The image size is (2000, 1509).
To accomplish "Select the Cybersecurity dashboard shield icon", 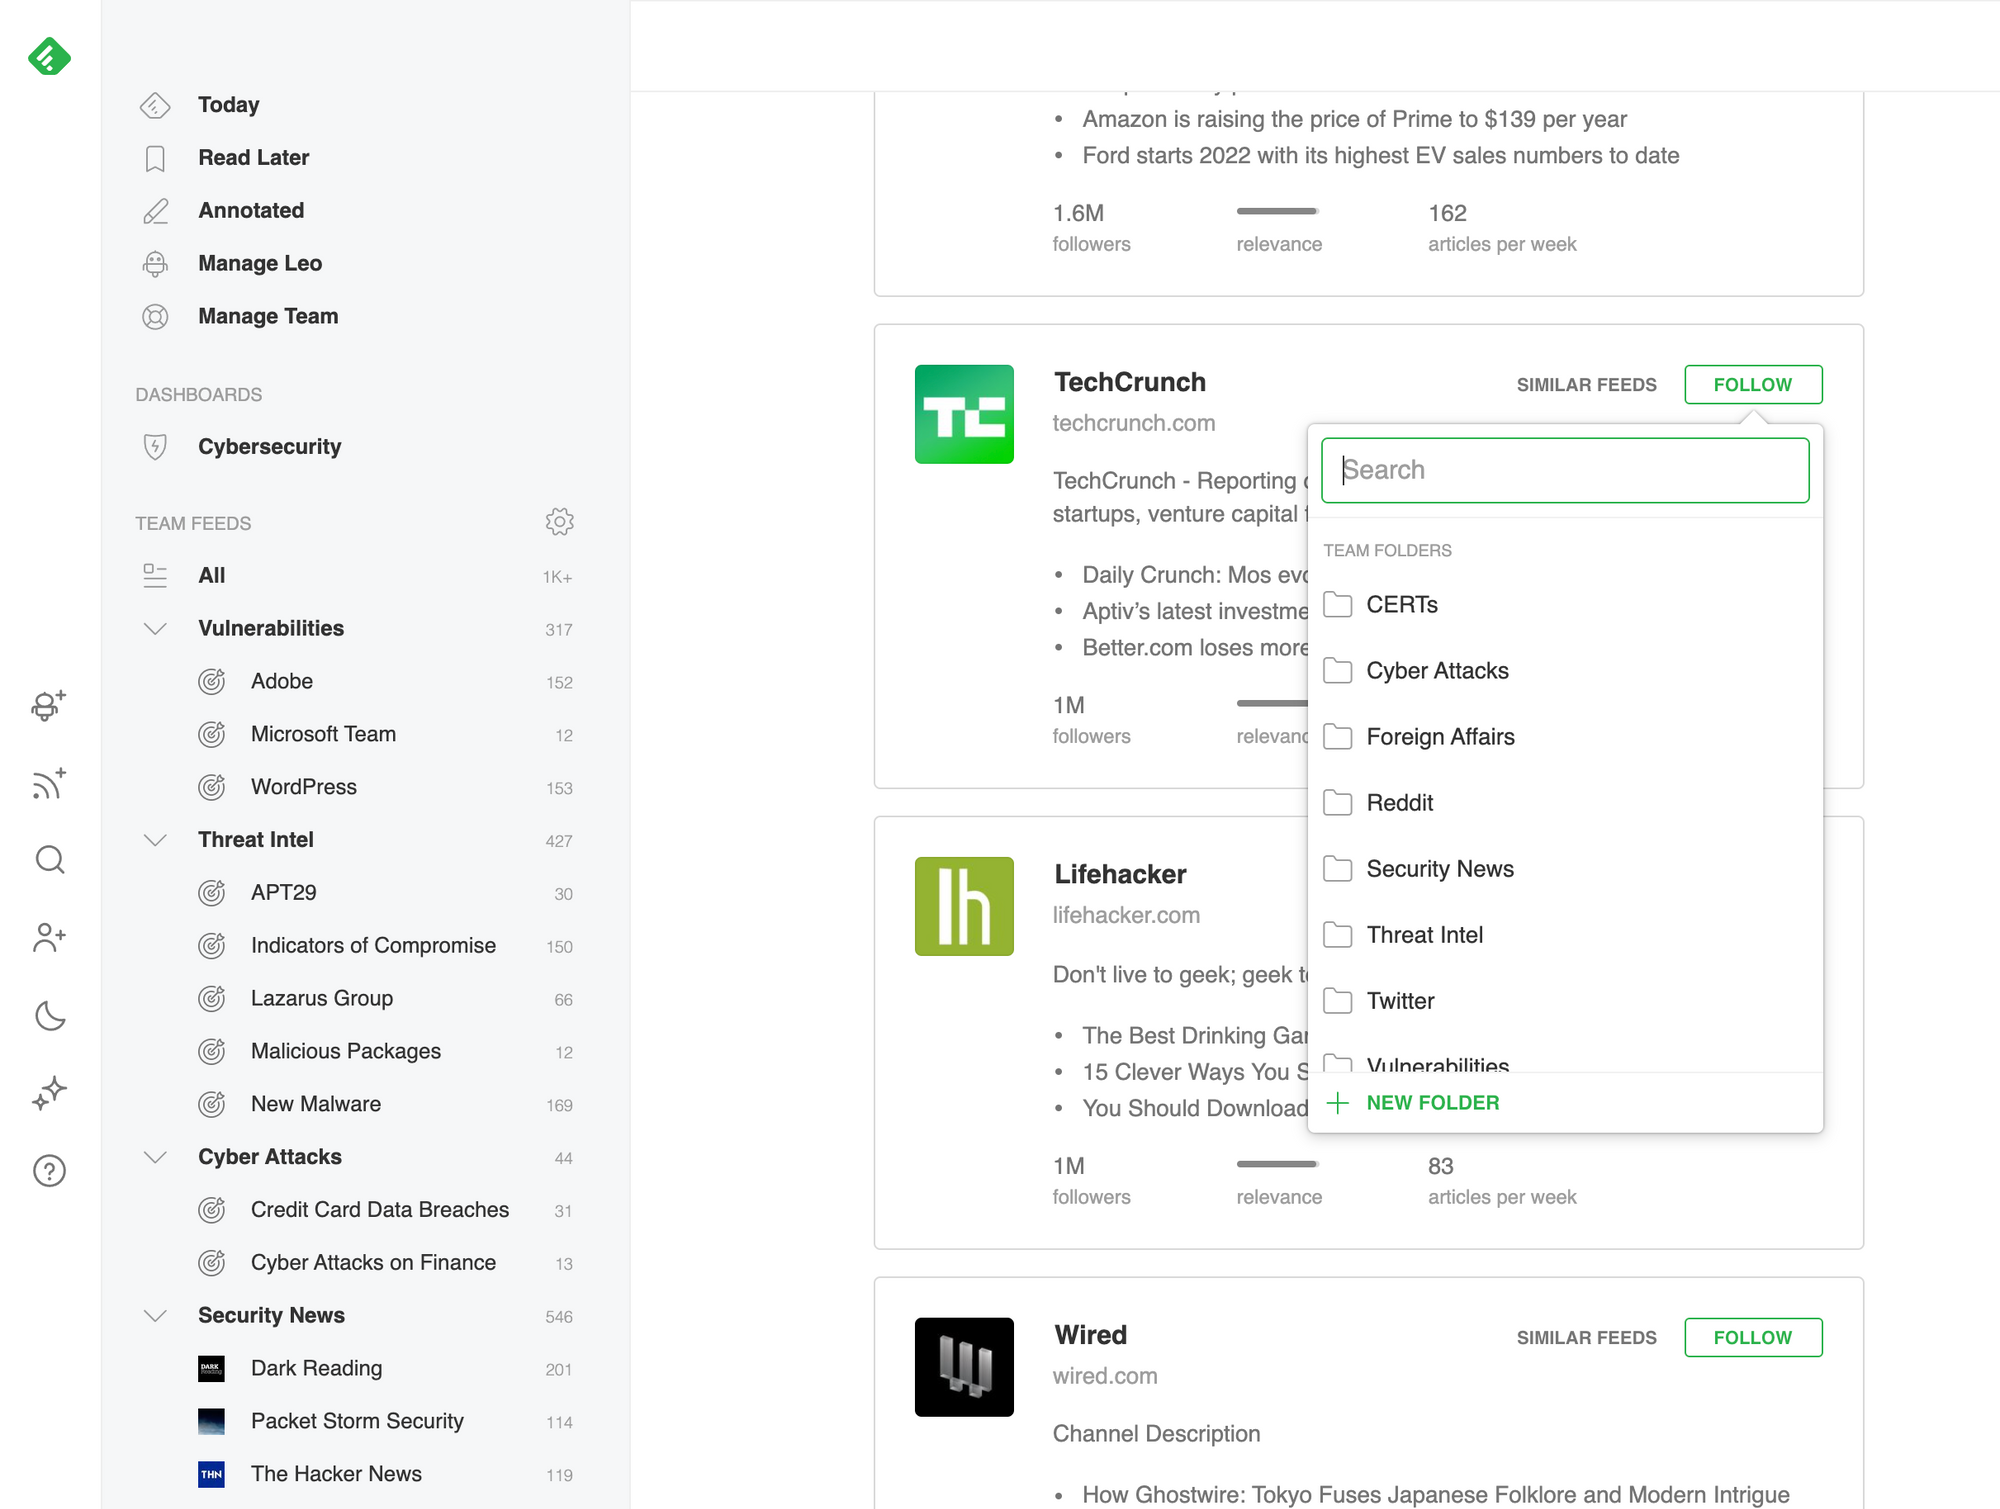I will coord(156,447).
